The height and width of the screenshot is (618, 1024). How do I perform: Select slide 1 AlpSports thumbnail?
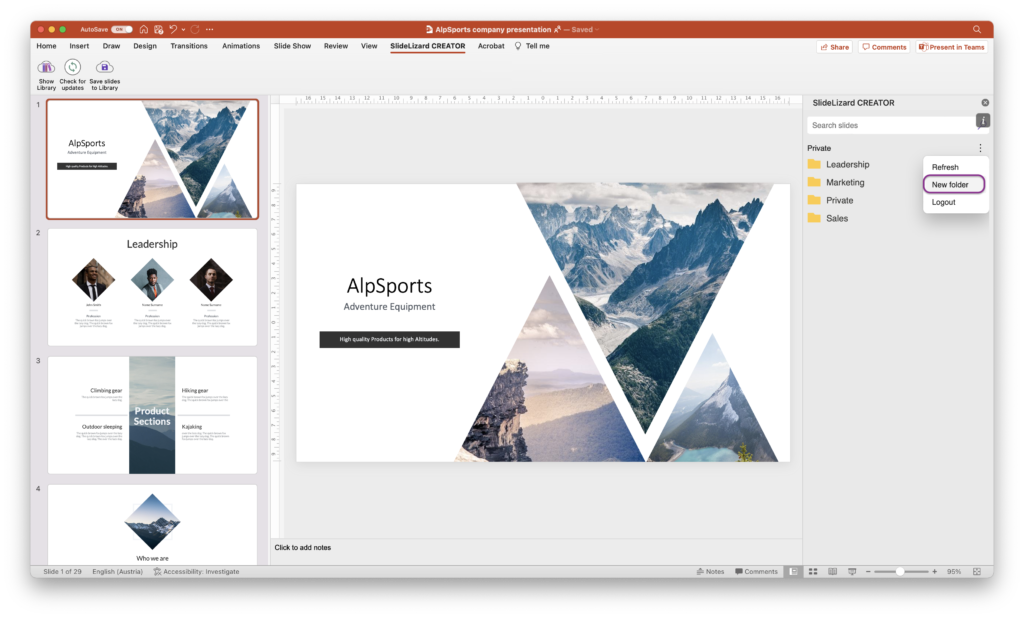[152, 159]
